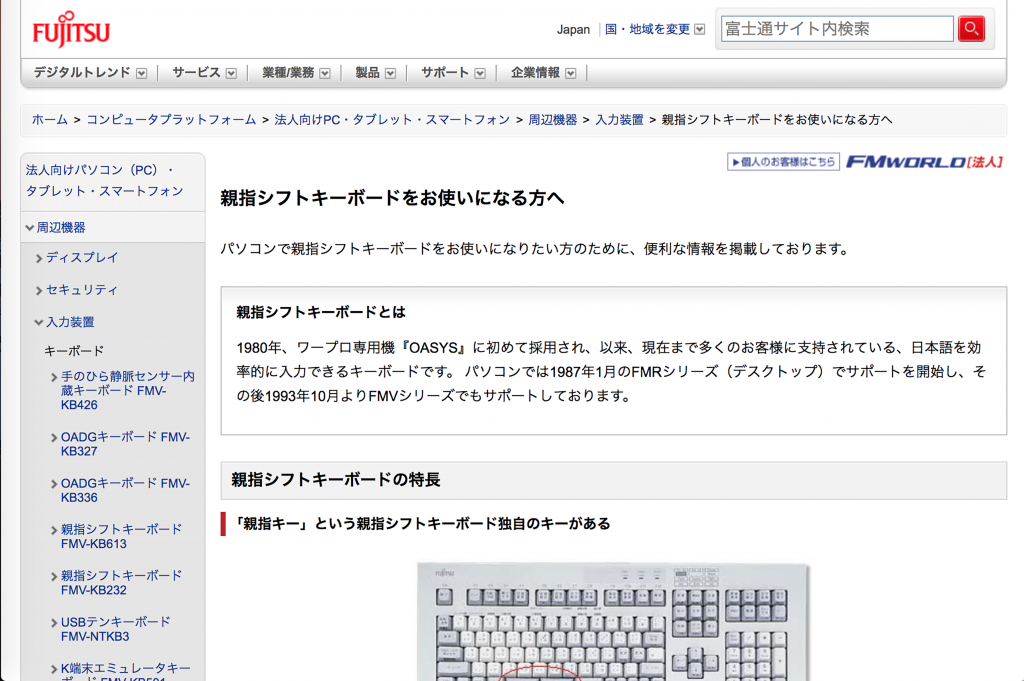
Task: Open 親指シフトキーボード FMV-KB613 link
Action: (121, 536)
